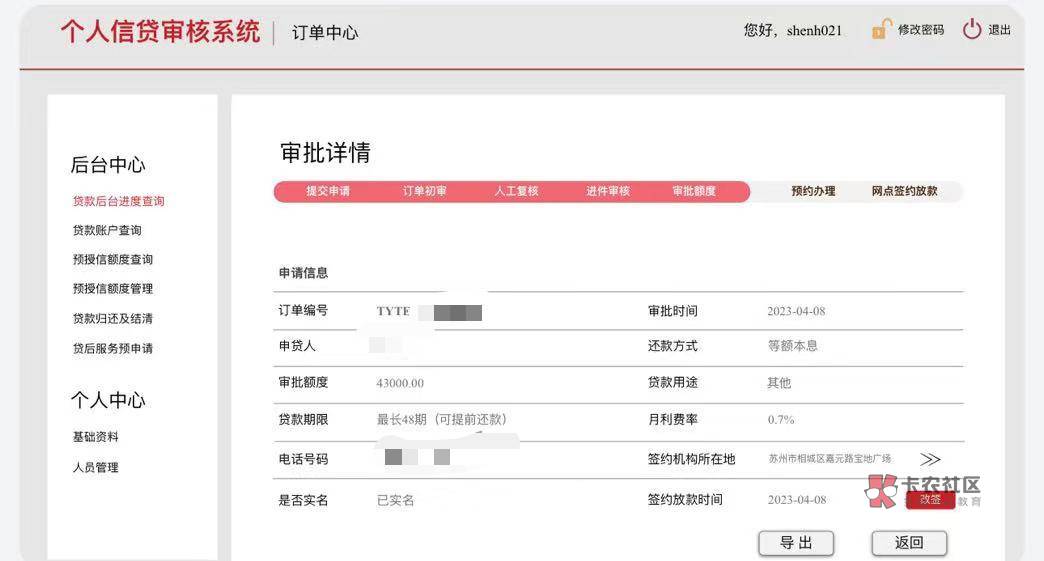Open 贷款归还及结清 menu item

(x=113, y=318)
